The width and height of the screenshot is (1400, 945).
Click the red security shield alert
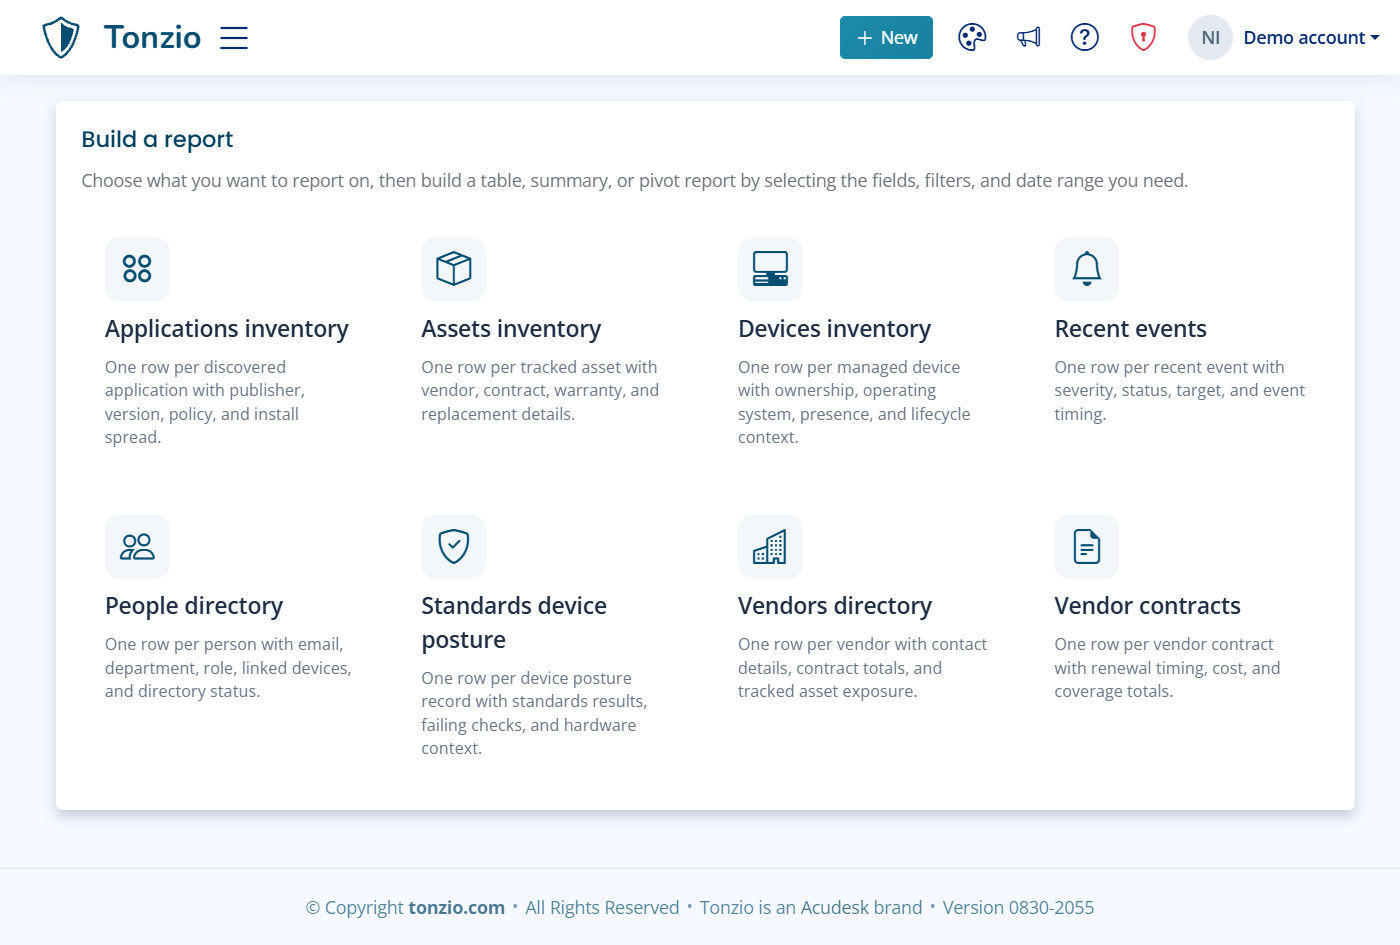click(1143, 38)
